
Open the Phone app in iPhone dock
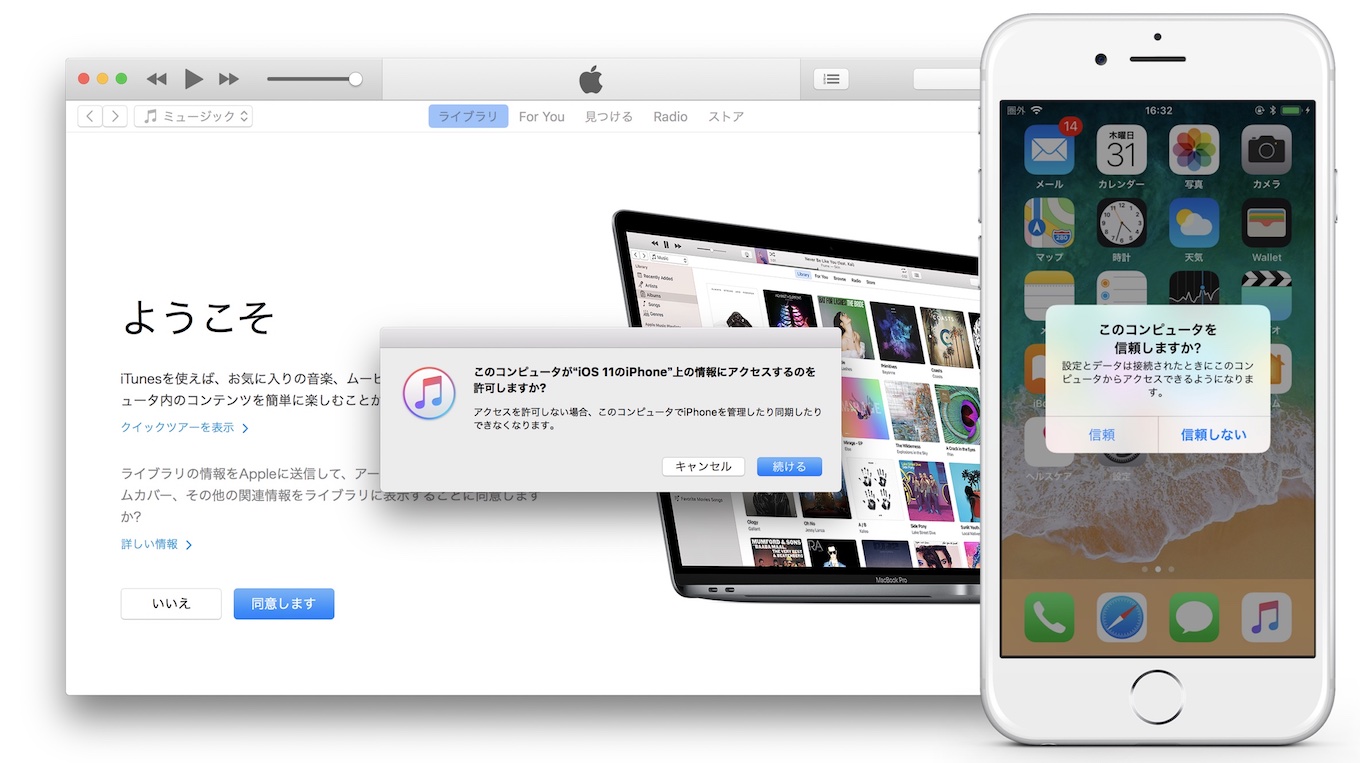tap(1049, 617)
